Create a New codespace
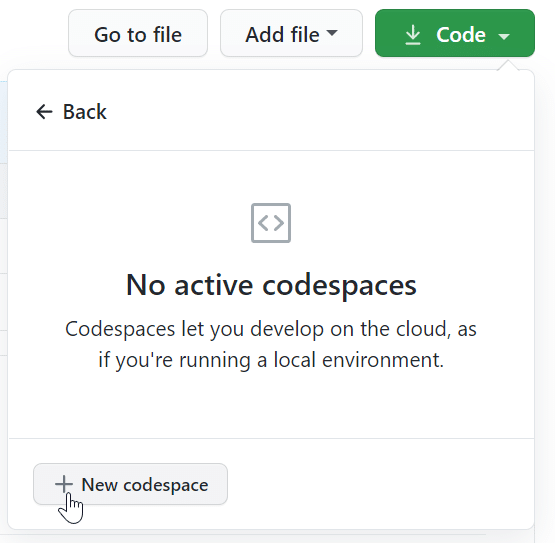Viewport: 555px width, 543px height. coord(130,484)
